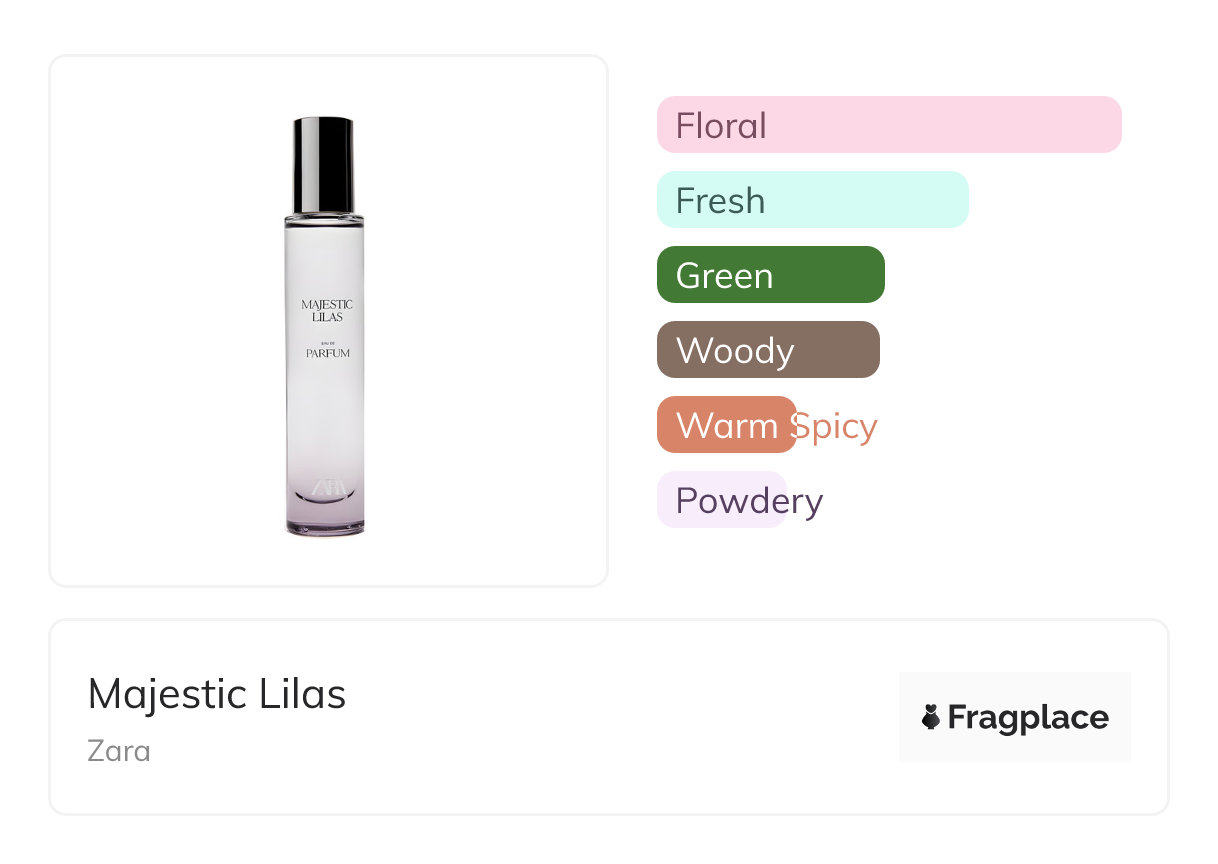Click the Fragplace wordmark text

point(1028,717)
